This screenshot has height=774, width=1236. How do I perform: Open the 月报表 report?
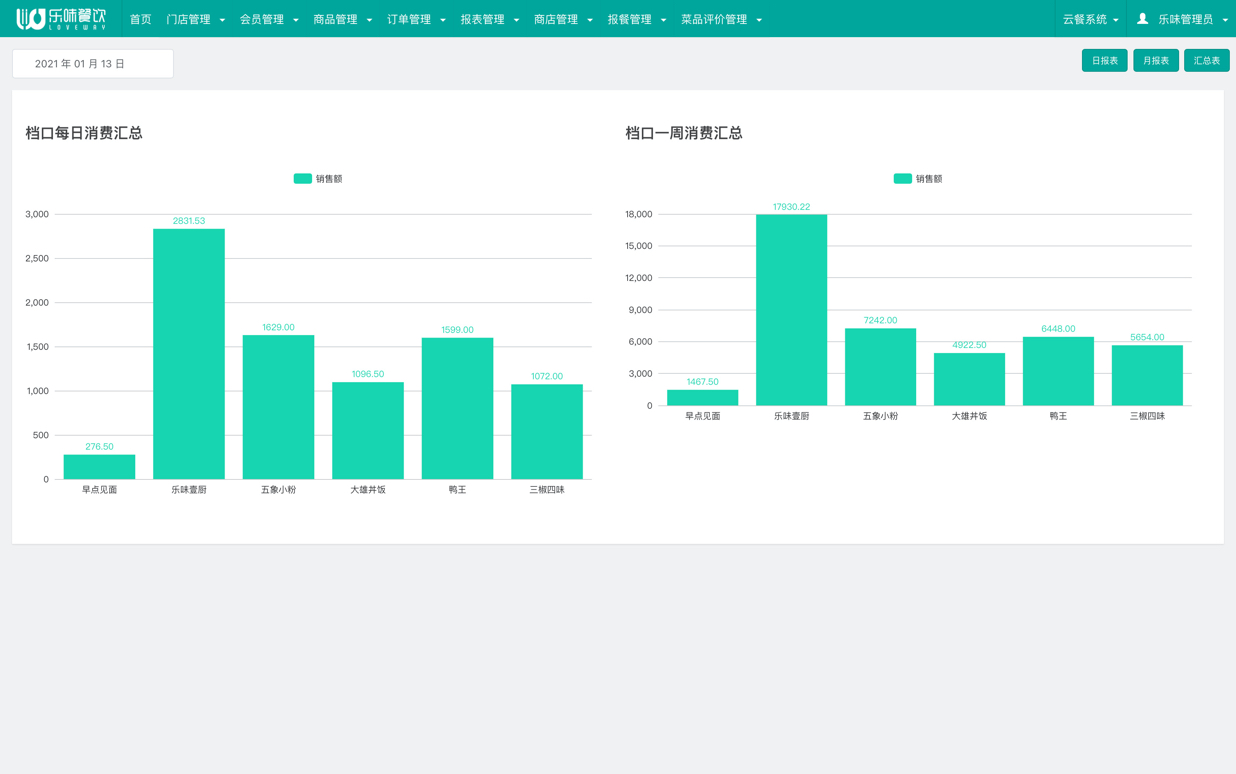pos(1156,61)
